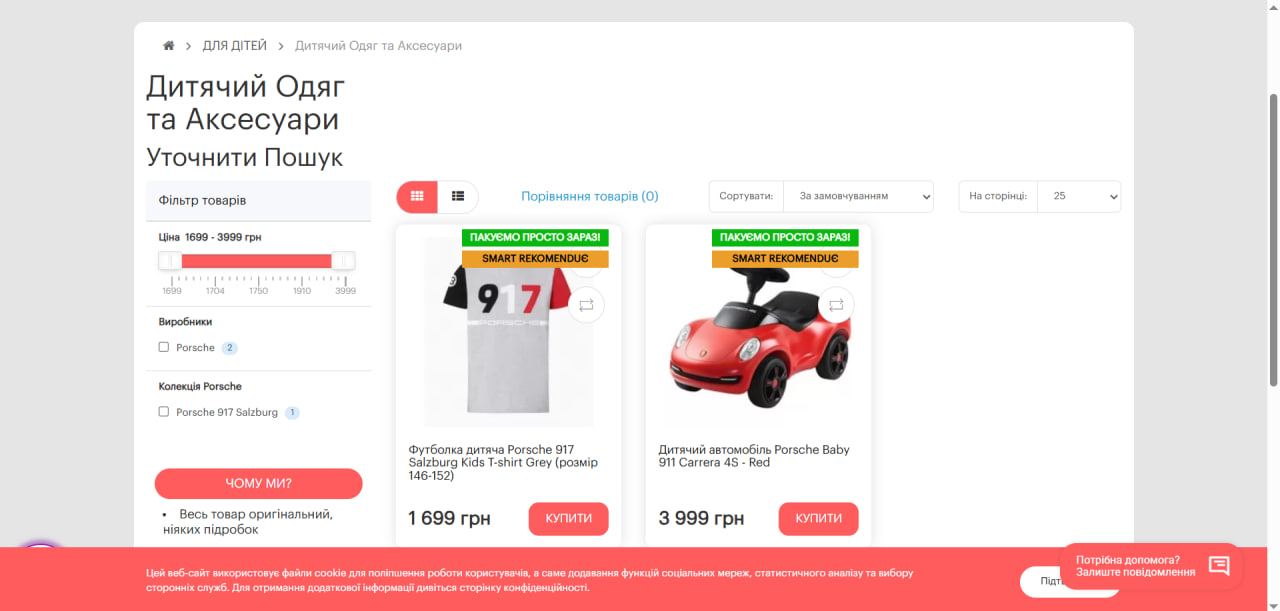The image size is (1280, 611).
Task: Click the ЧОМУ МИ? button
Action: 259,484
